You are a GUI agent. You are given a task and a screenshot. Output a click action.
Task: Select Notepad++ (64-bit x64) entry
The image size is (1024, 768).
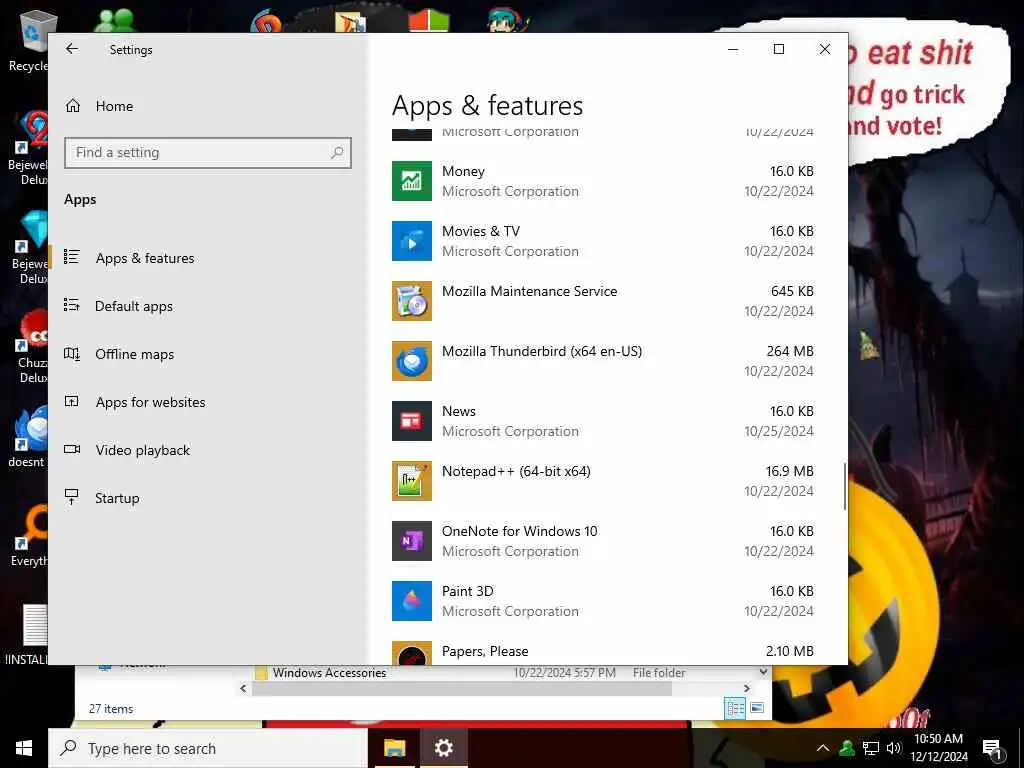603,481
